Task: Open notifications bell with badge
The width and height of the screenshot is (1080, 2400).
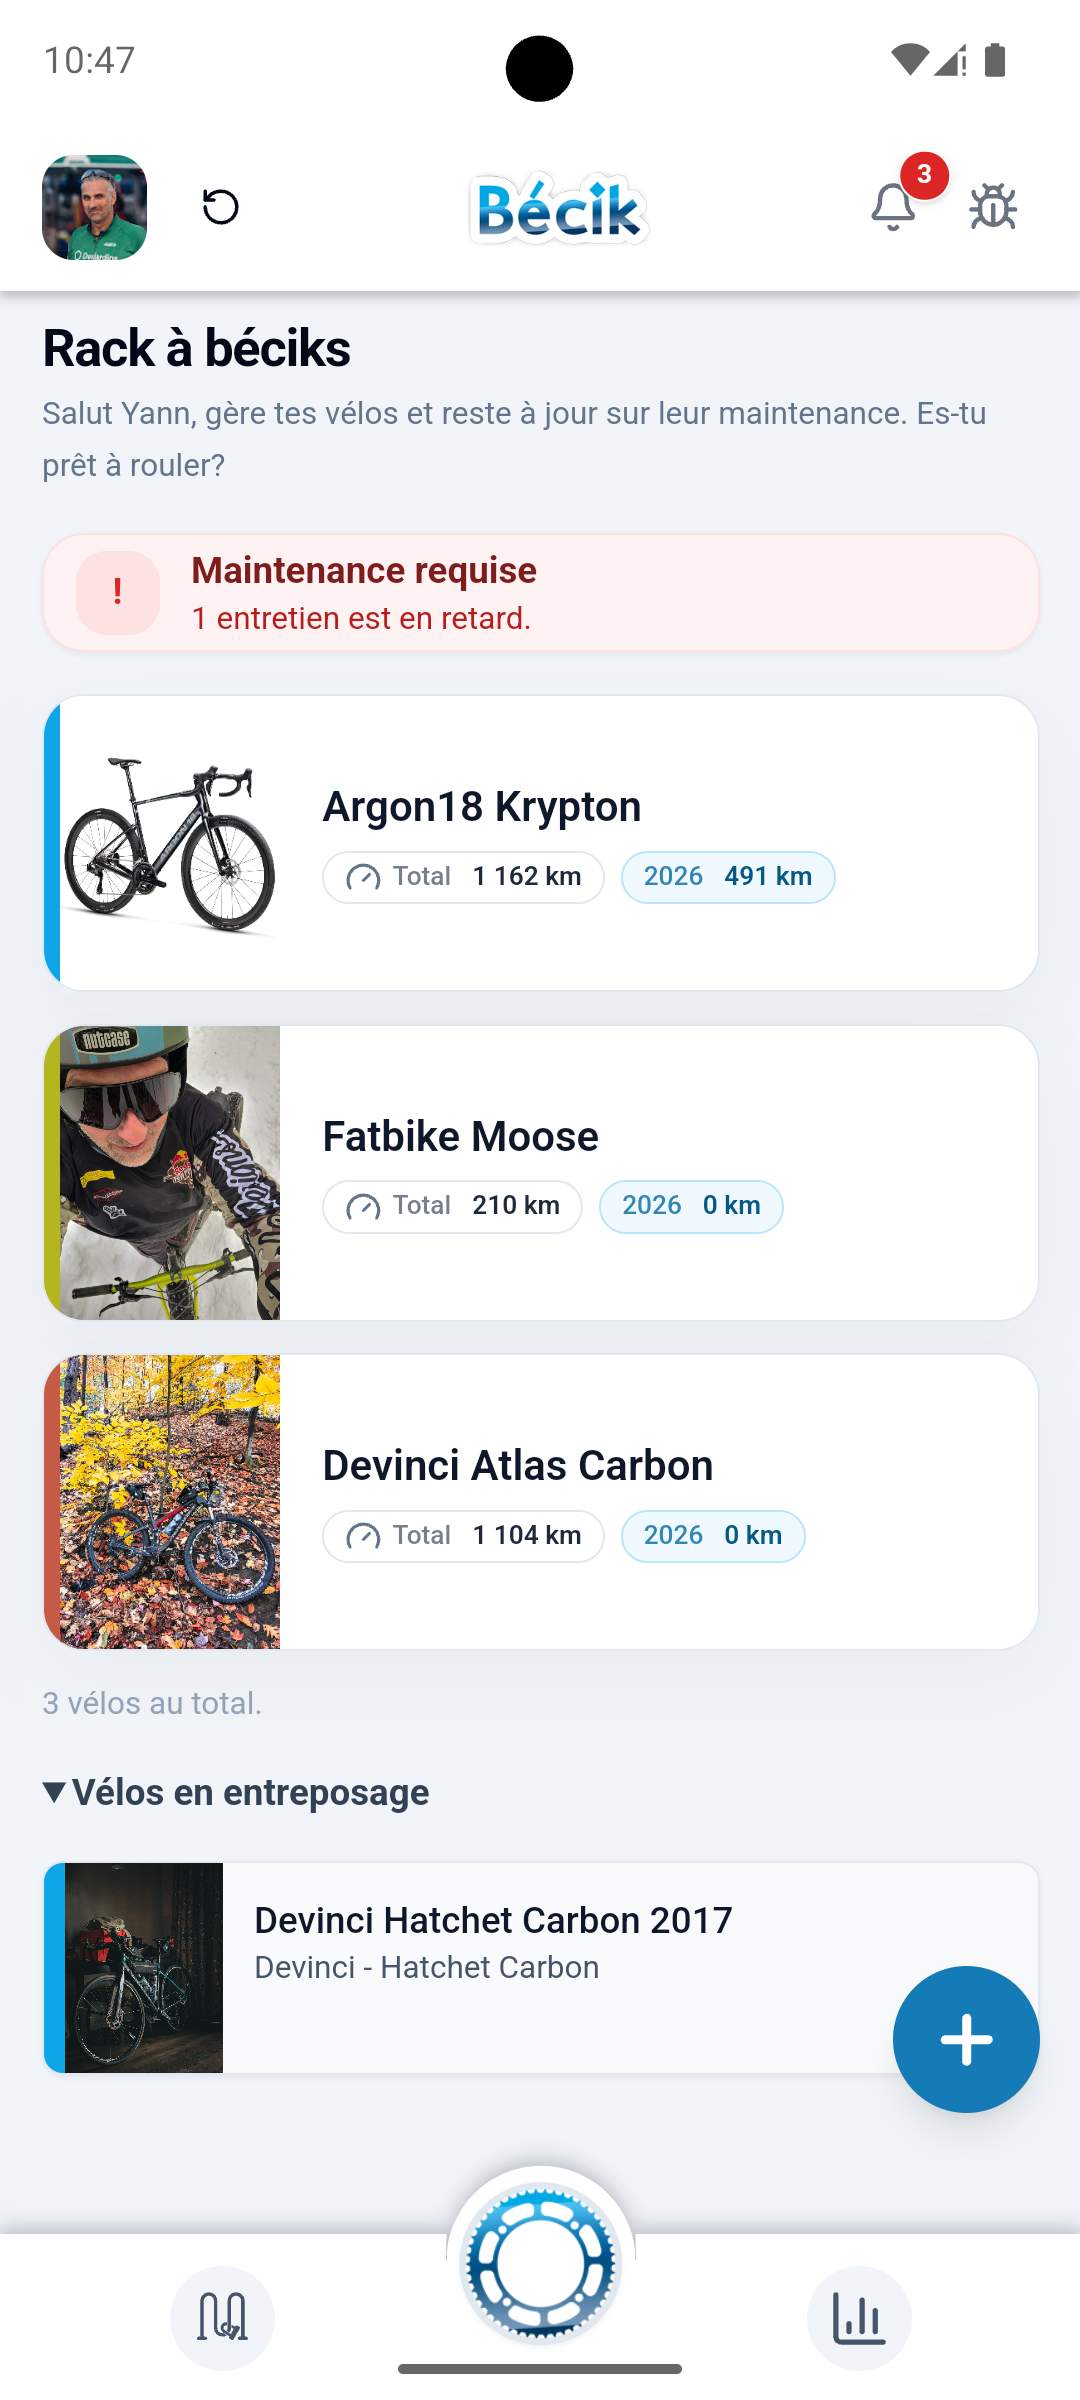Action: (894, 207)
